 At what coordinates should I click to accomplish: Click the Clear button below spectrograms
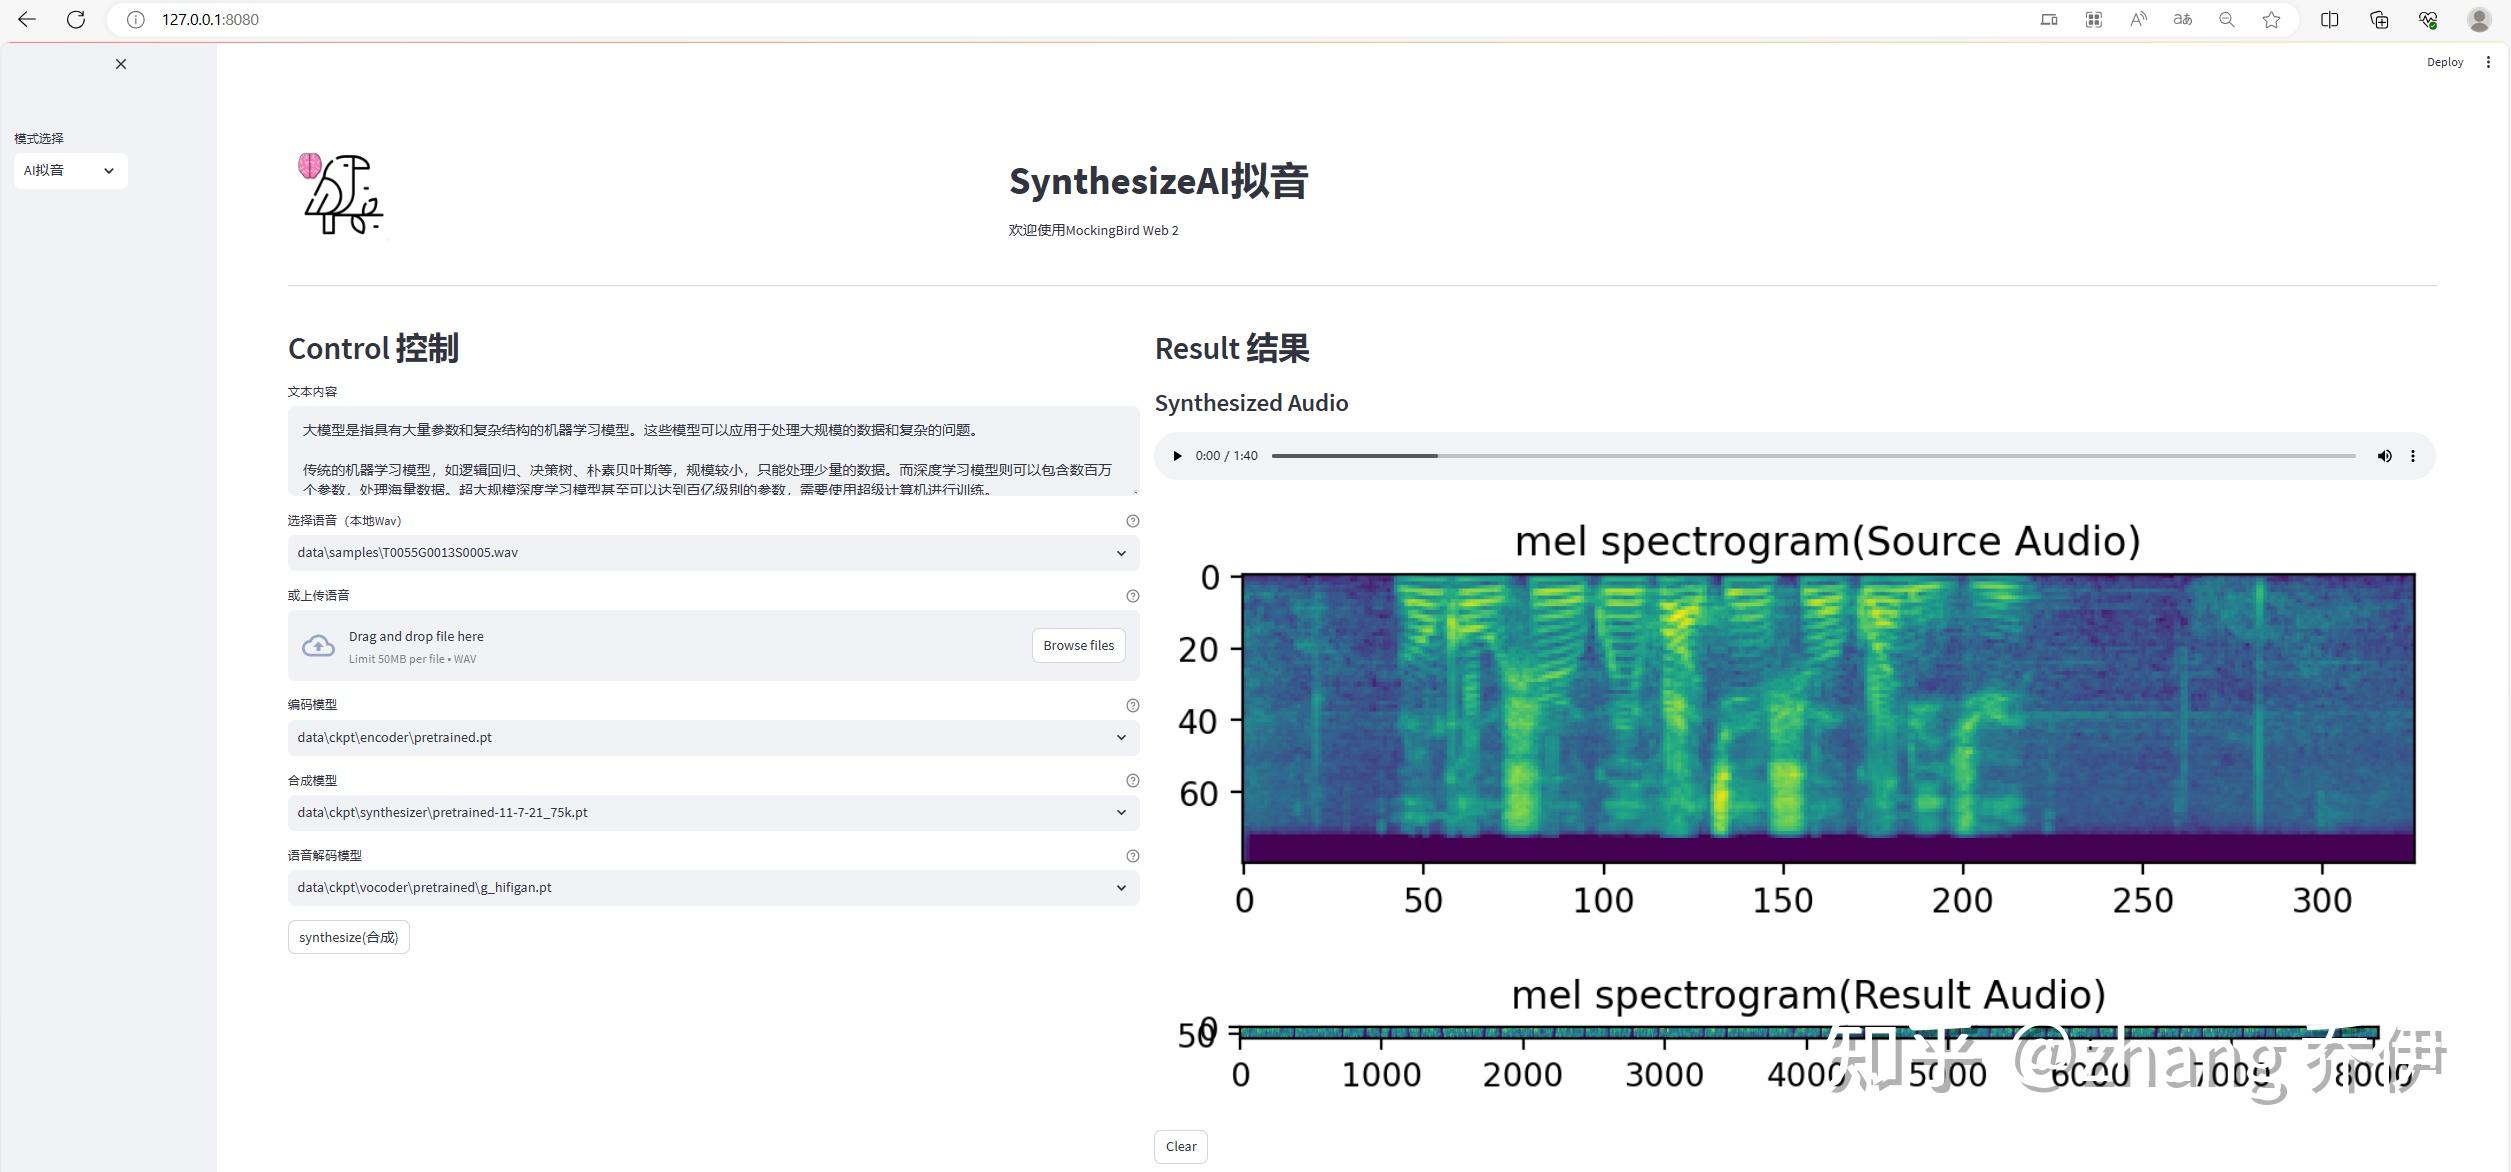pyautogui.click(x=1180, y=1146)
